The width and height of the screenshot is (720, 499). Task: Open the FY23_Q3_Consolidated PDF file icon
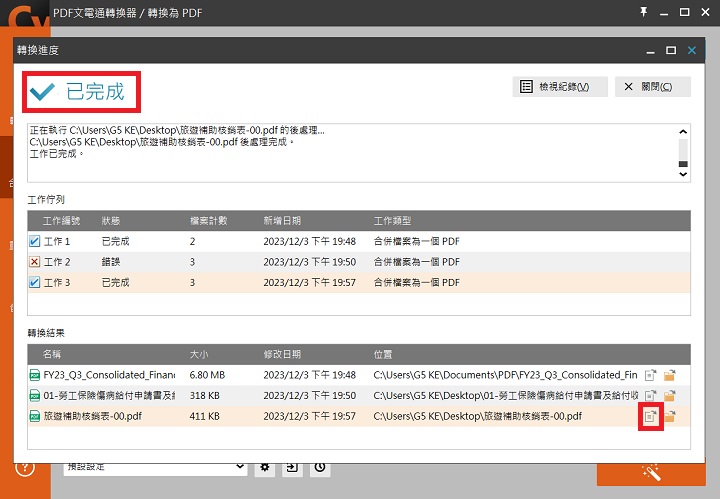point(651,375)
